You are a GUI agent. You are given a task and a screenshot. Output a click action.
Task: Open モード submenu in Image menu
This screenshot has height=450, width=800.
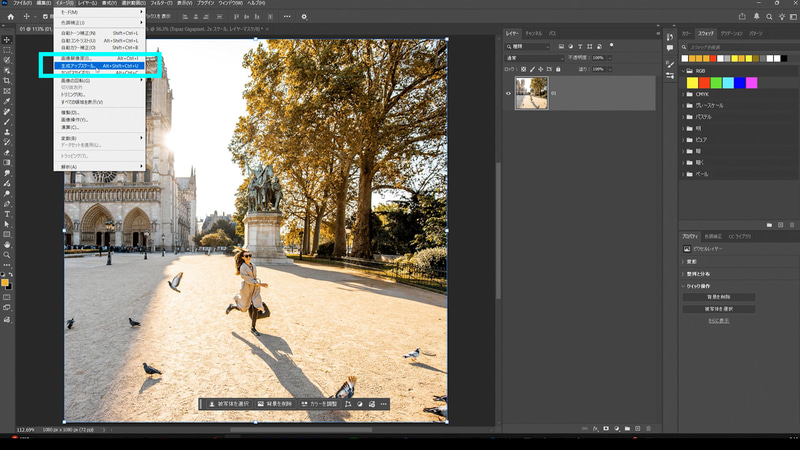click(99, 12)
